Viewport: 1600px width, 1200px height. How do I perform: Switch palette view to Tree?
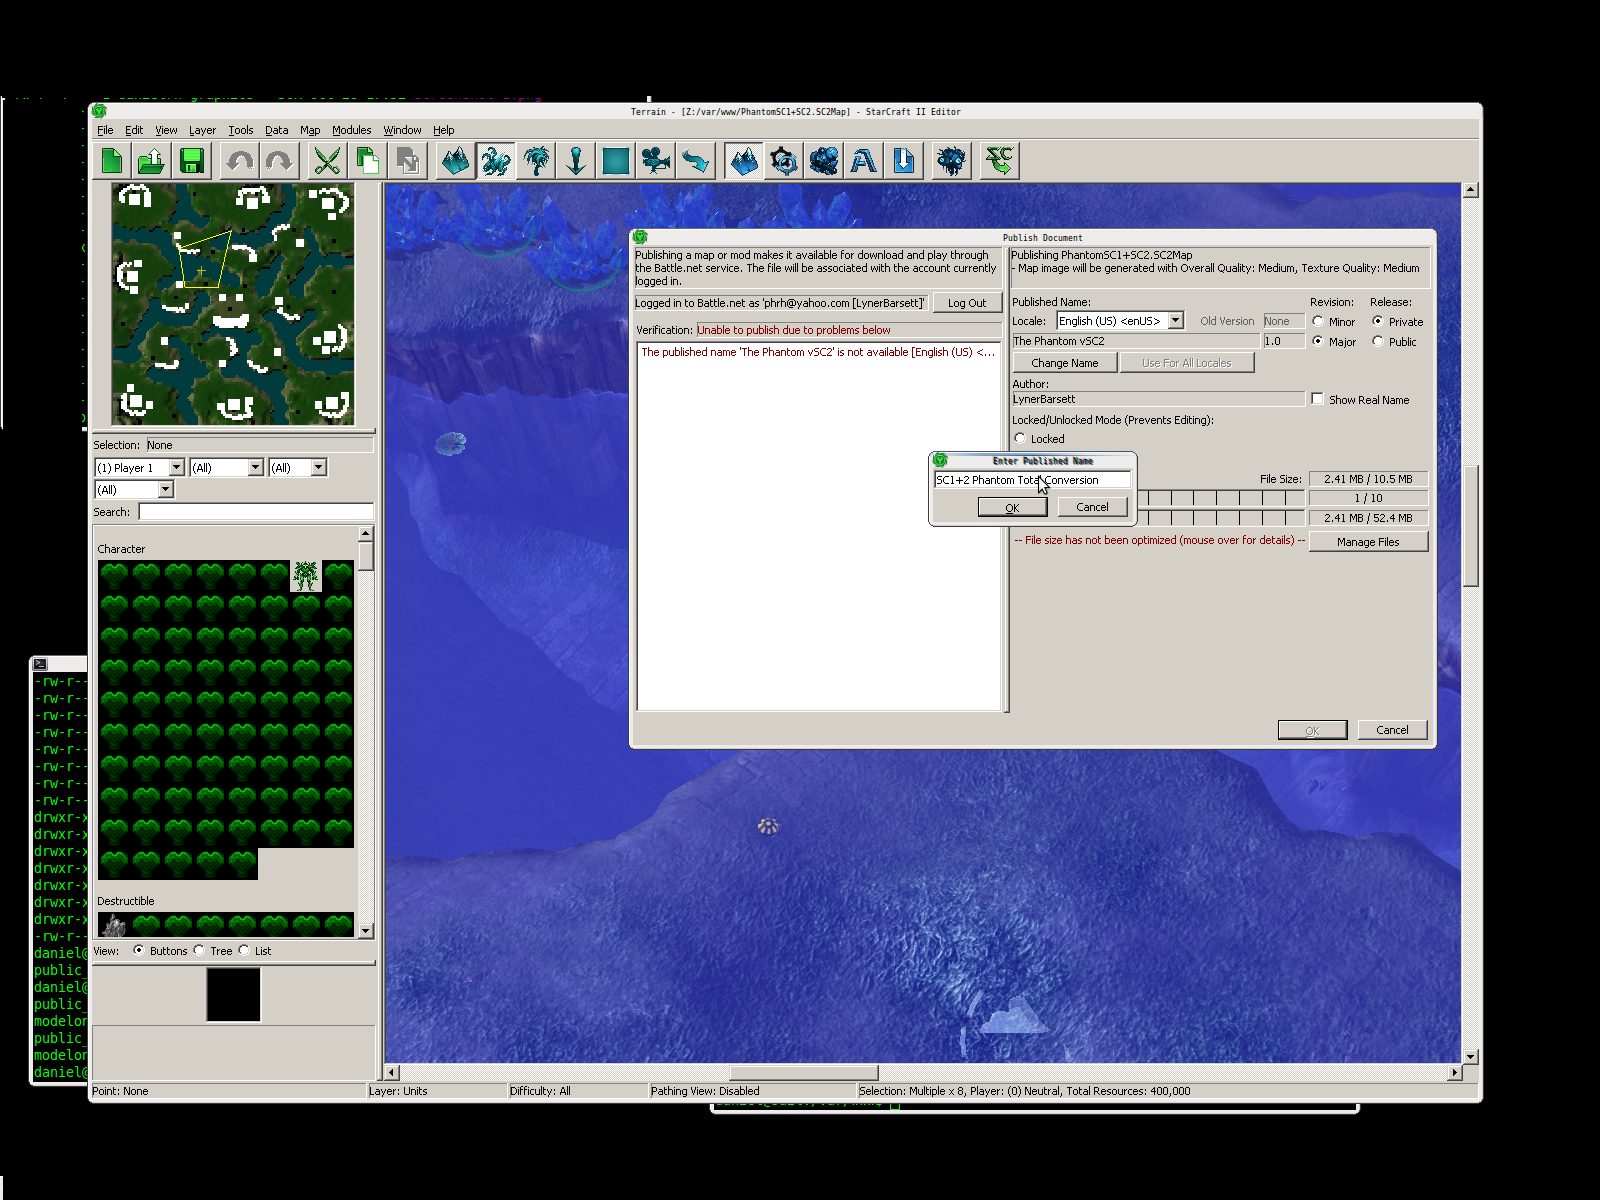click(200, 950)
